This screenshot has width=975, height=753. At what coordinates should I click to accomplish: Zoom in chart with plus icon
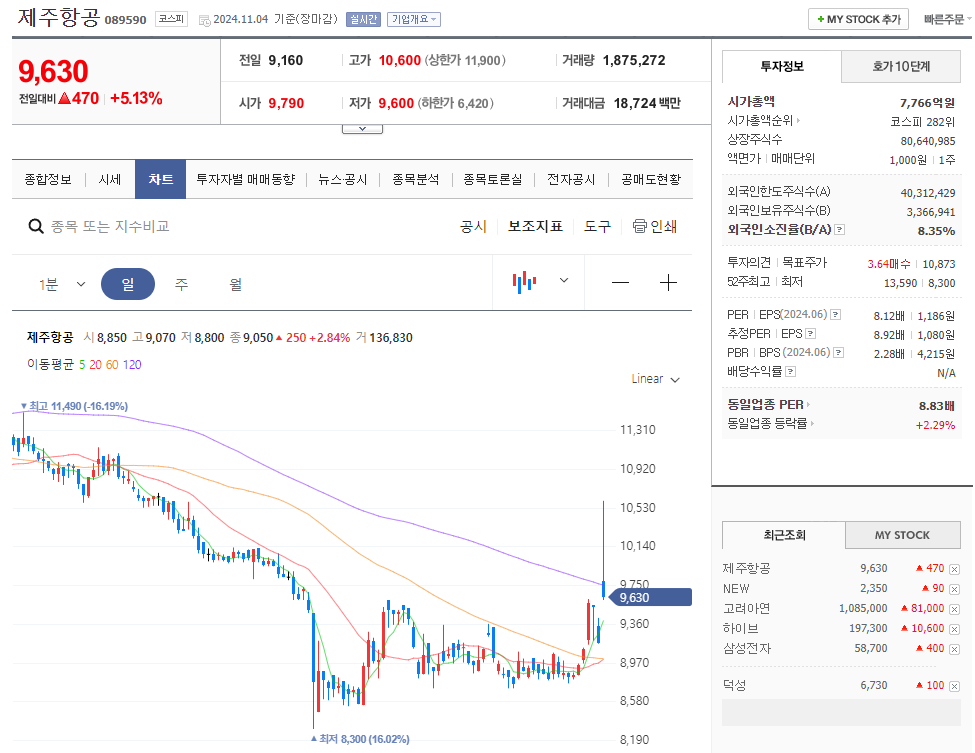point(668,283)
